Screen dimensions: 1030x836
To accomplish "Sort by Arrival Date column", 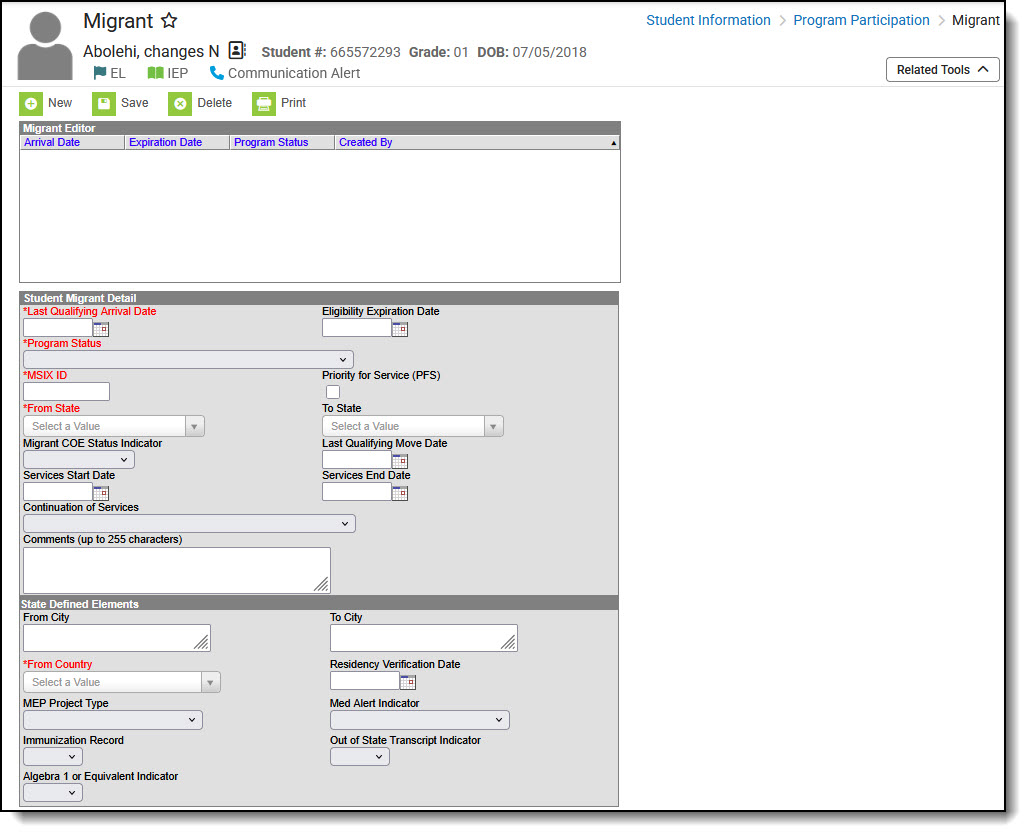I will [x=52, y=143].
